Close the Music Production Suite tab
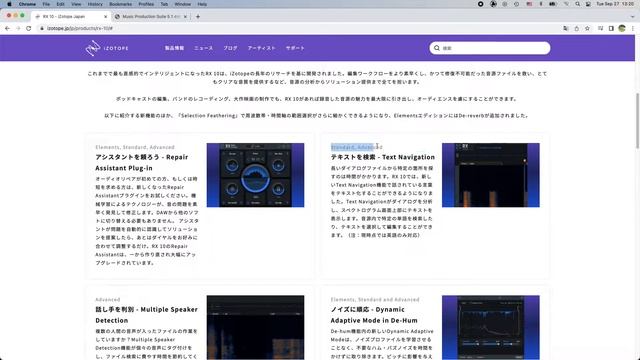The image size is (640, 360). click(x=185, y=17)
